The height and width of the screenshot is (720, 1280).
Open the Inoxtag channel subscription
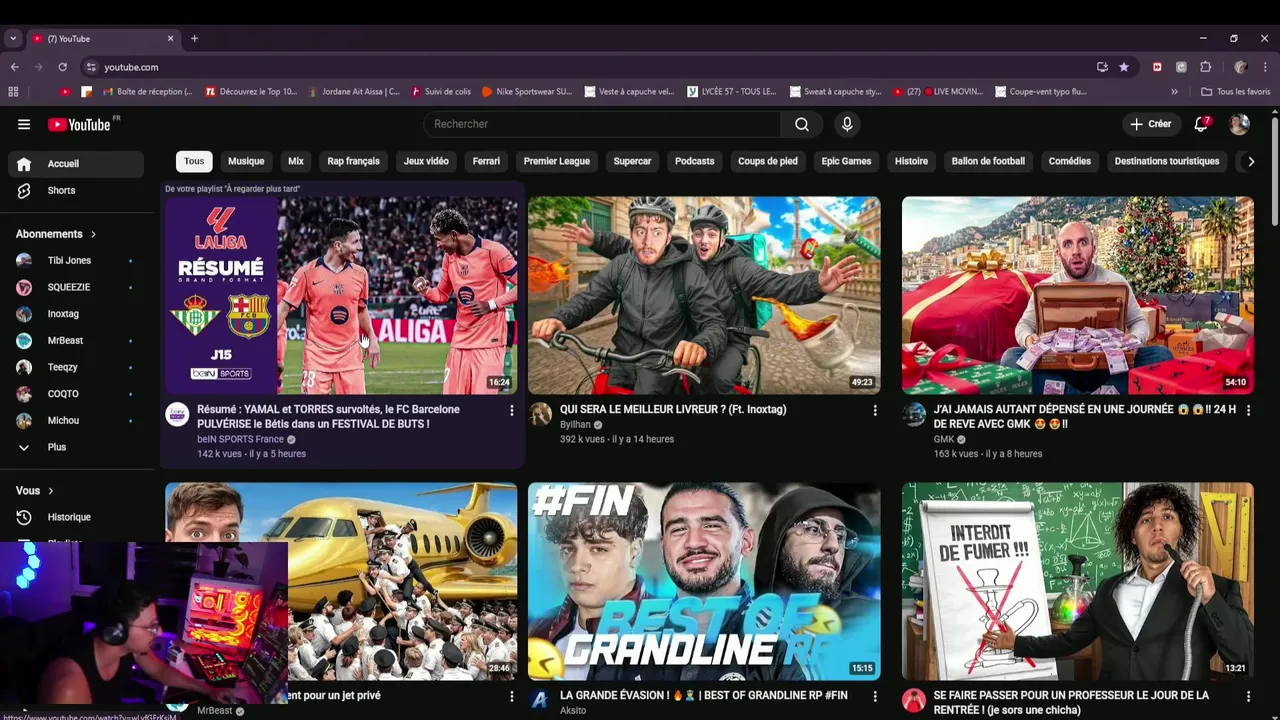pos(76,314)
